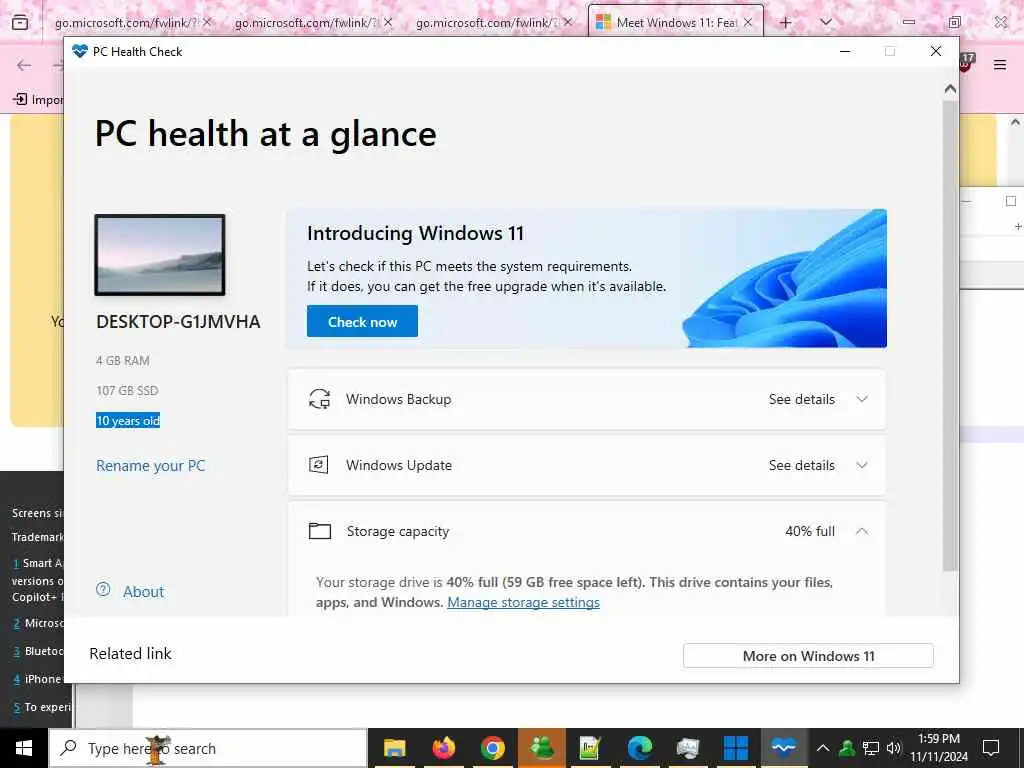
Task: Click the PC Health Check vertical scrollbar
Action: click(950, 336)
